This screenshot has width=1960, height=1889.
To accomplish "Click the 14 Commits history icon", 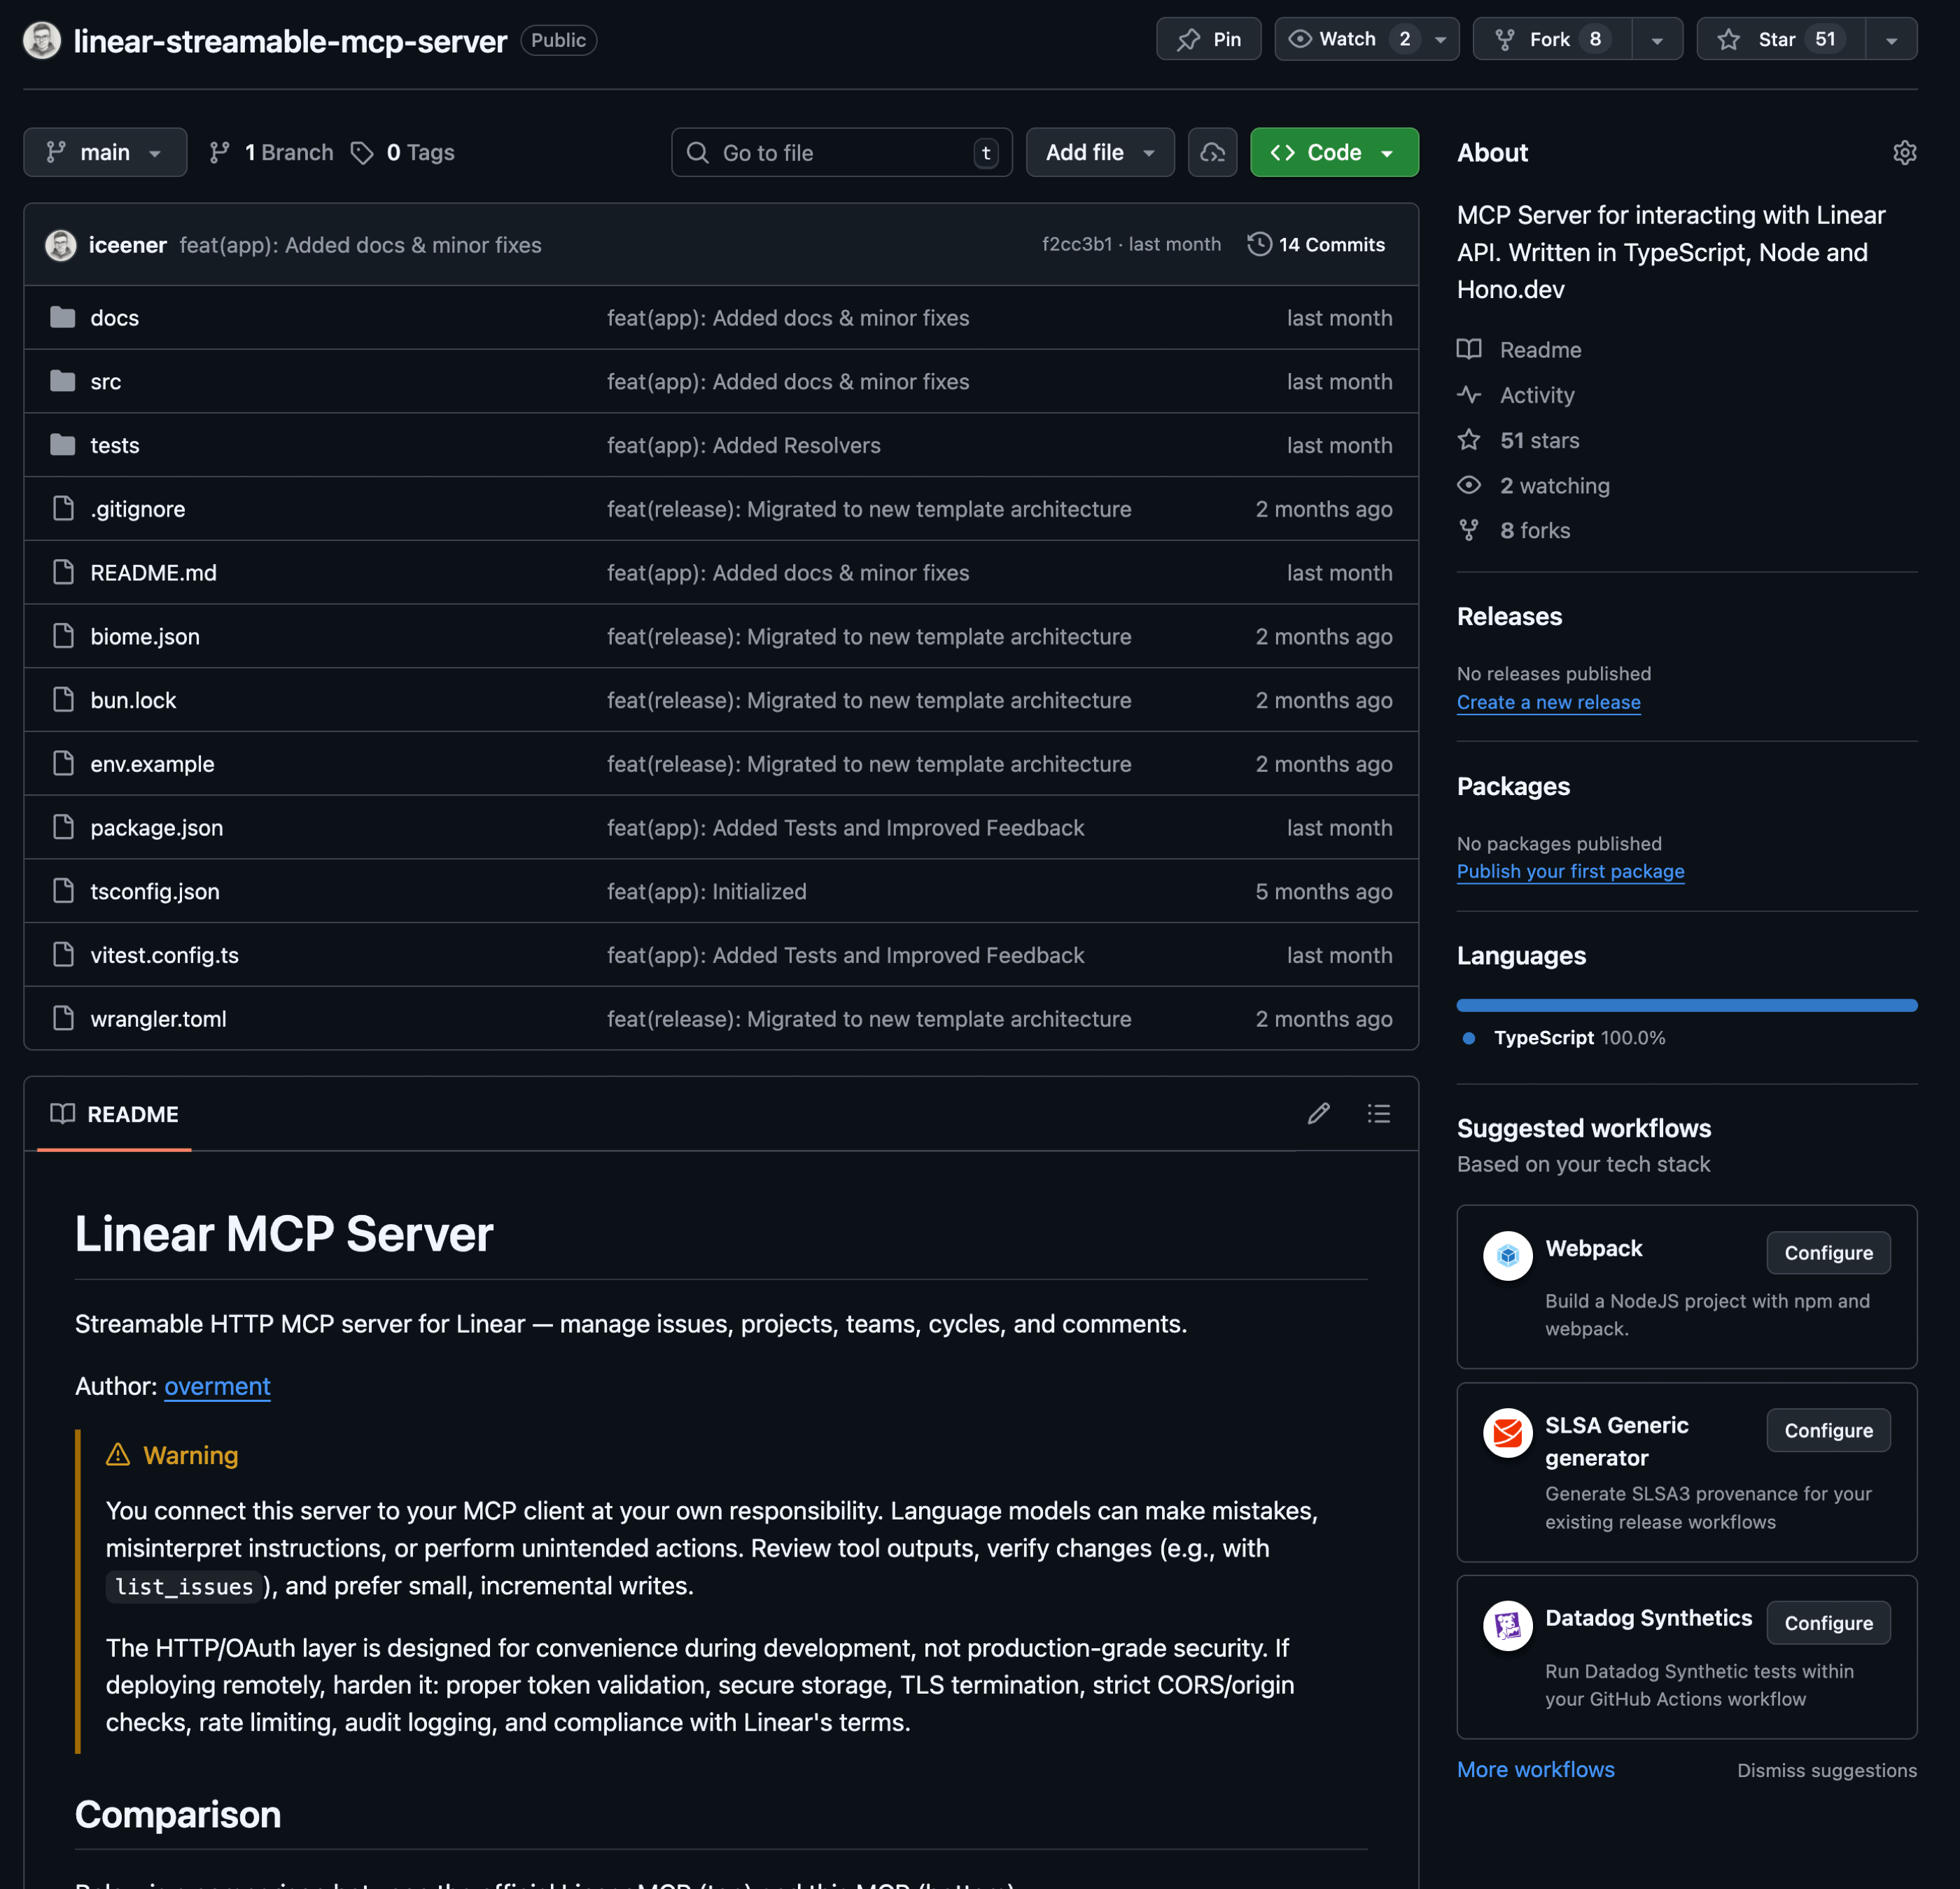I will (x=1259, y=244).
